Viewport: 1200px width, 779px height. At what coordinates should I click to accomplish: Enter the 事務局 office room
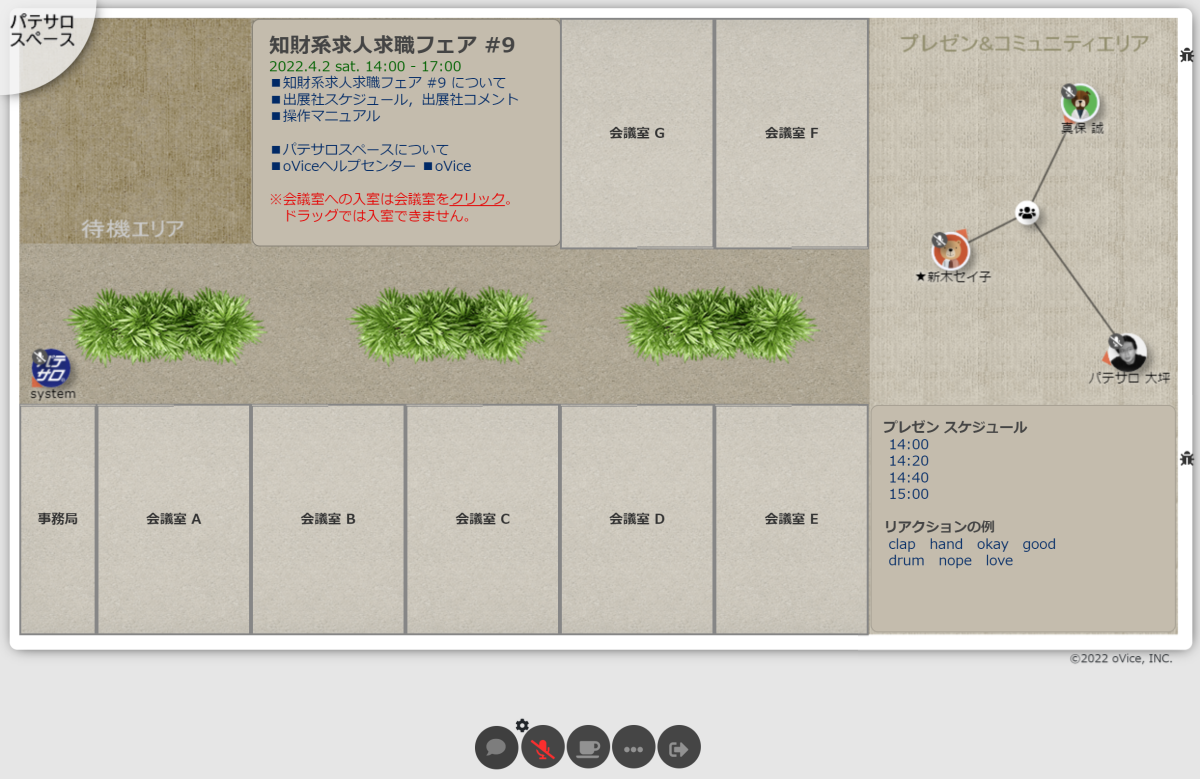(58, 519)
